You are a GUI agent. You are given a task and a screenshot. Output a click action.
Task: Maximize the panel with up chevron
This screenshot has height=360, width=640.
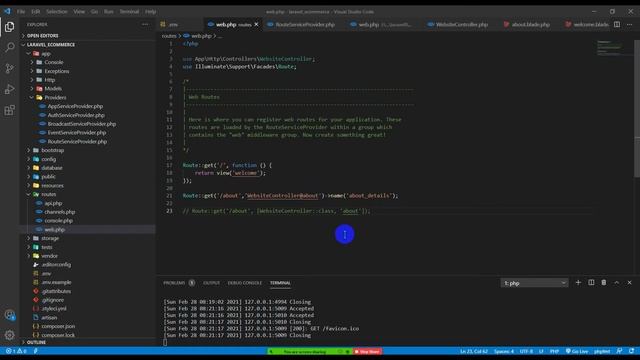tap(616, 282)
